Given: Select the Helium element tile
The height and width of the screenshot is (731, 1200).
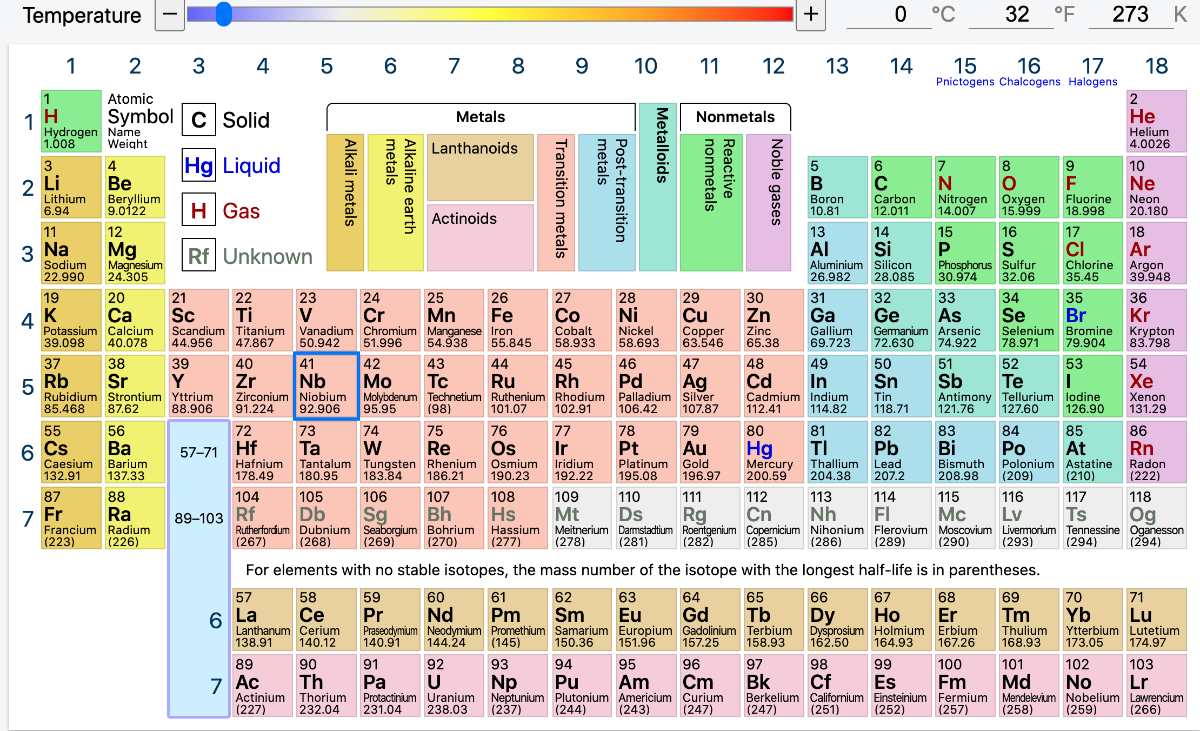Looking at the screenshot, I should point(1156,121).
